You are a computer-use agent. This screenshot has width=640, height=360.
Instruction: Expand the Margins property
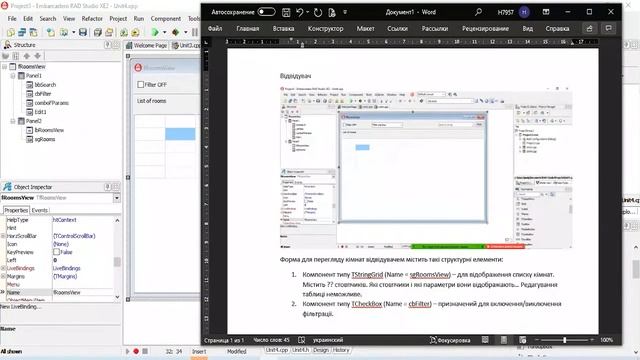[x=3, y=276]
